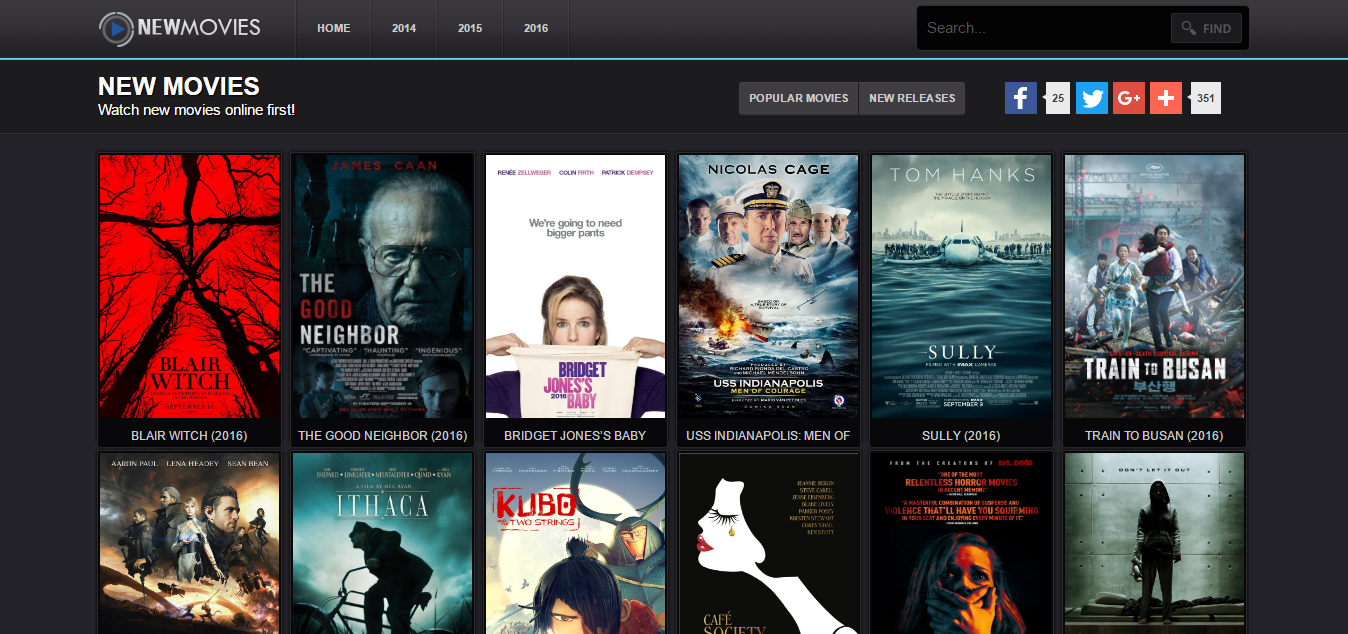Click the Watch new movies online first tagline
The width and height of the screenshot is (1348, 634).
[196, 110]
